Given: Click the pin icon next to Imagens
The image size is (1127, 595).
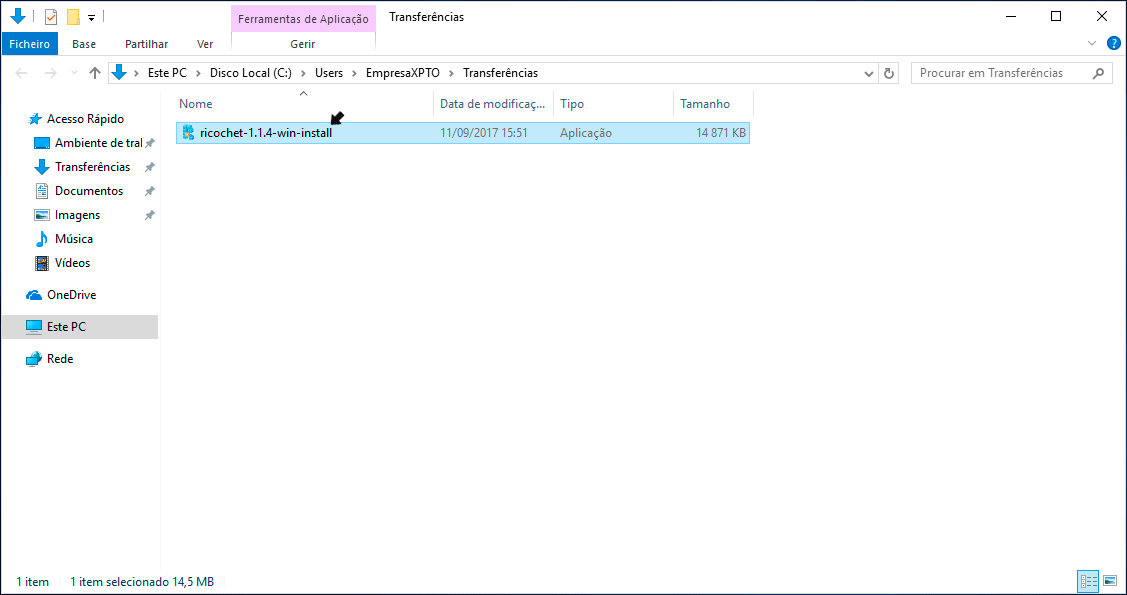Looking at the screenshot, I should click(x=150, y=215).
